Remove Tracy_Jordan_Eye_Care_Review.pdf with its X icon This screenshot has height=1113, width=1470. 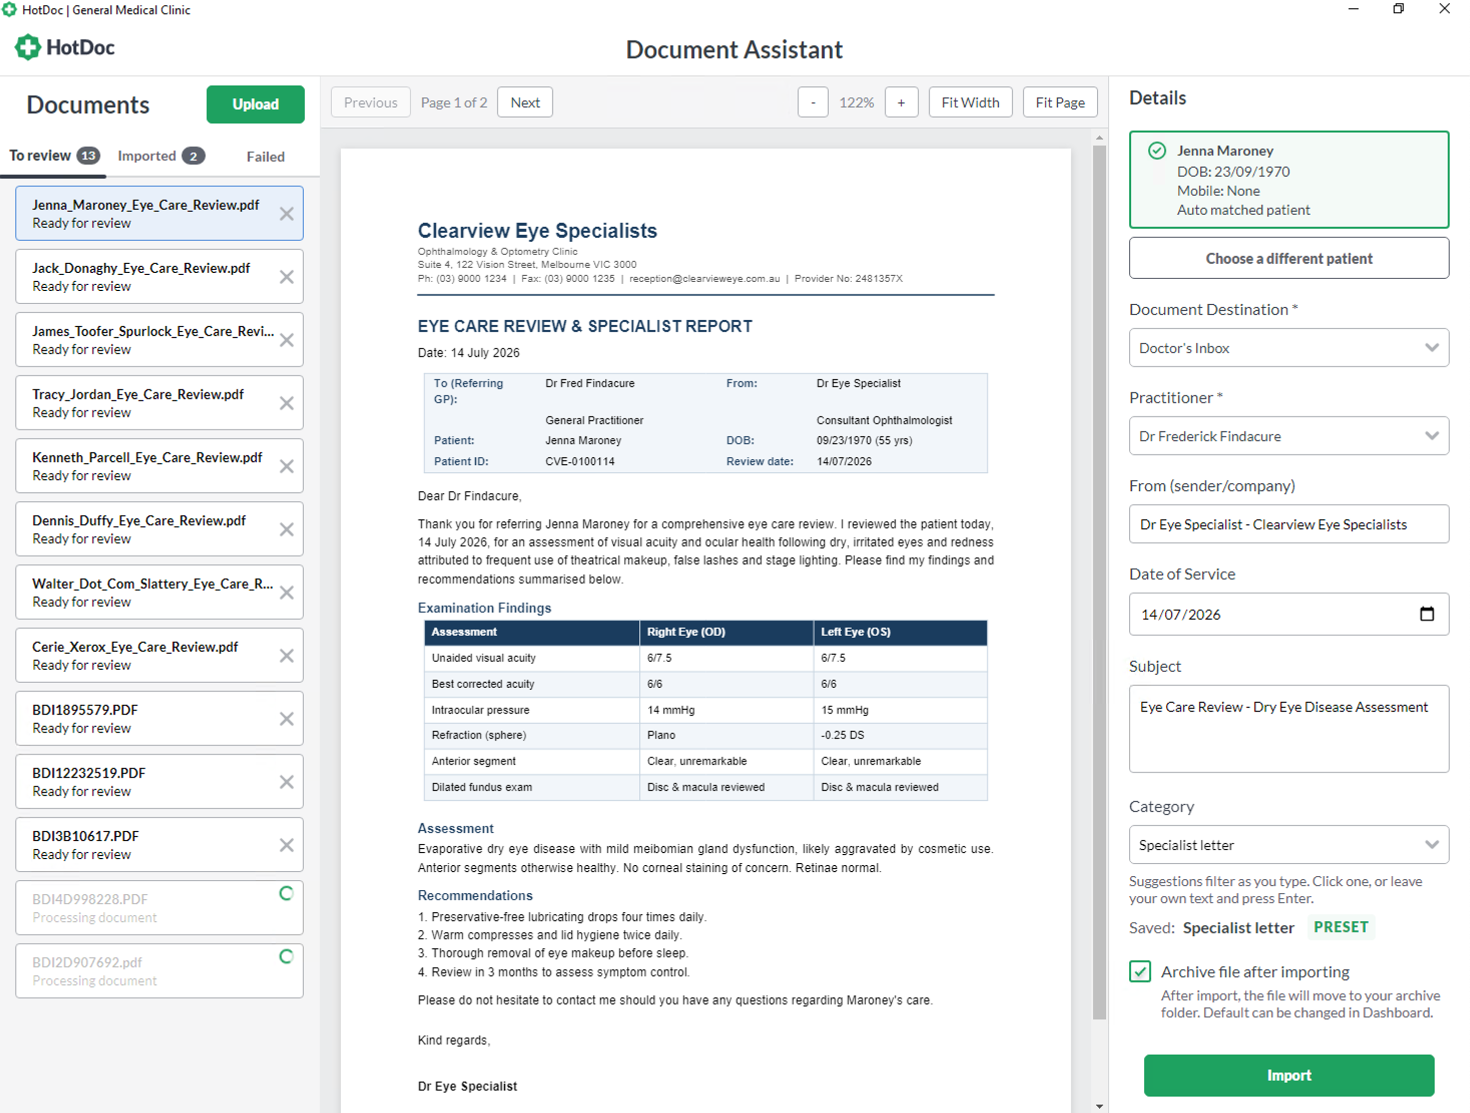click(x=287, y=403)
